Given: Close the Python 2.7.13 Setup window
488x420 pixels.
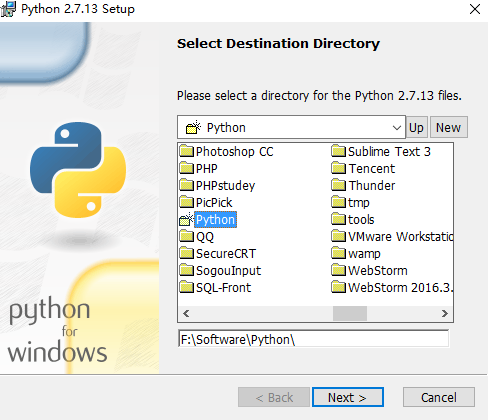Looking at the screenshot, I should coord(475,9).
